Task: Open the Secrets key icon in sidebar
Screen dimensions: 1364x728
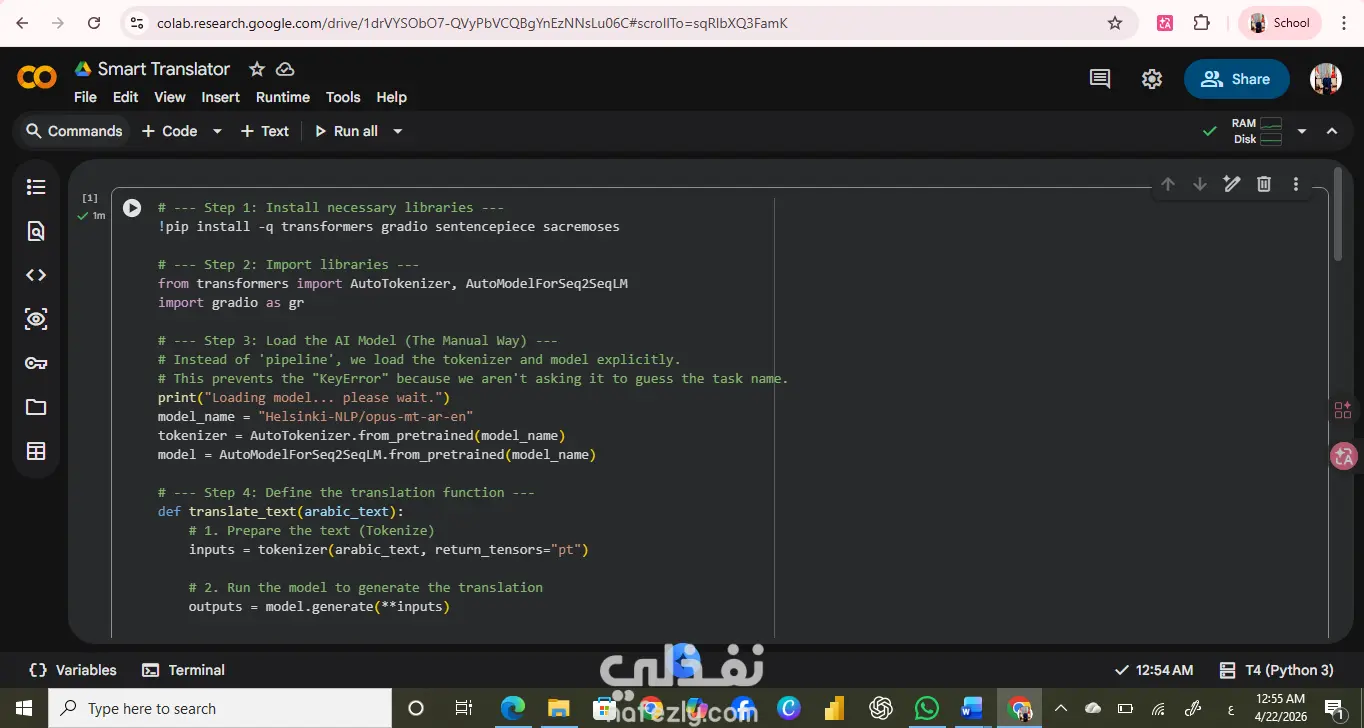Action: tap(36, 363)
